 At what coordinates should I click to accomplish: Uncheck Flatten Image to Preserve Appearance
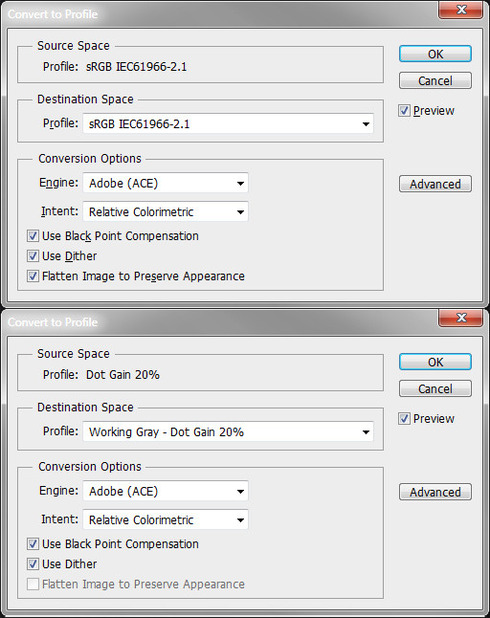tap(33, 276)
